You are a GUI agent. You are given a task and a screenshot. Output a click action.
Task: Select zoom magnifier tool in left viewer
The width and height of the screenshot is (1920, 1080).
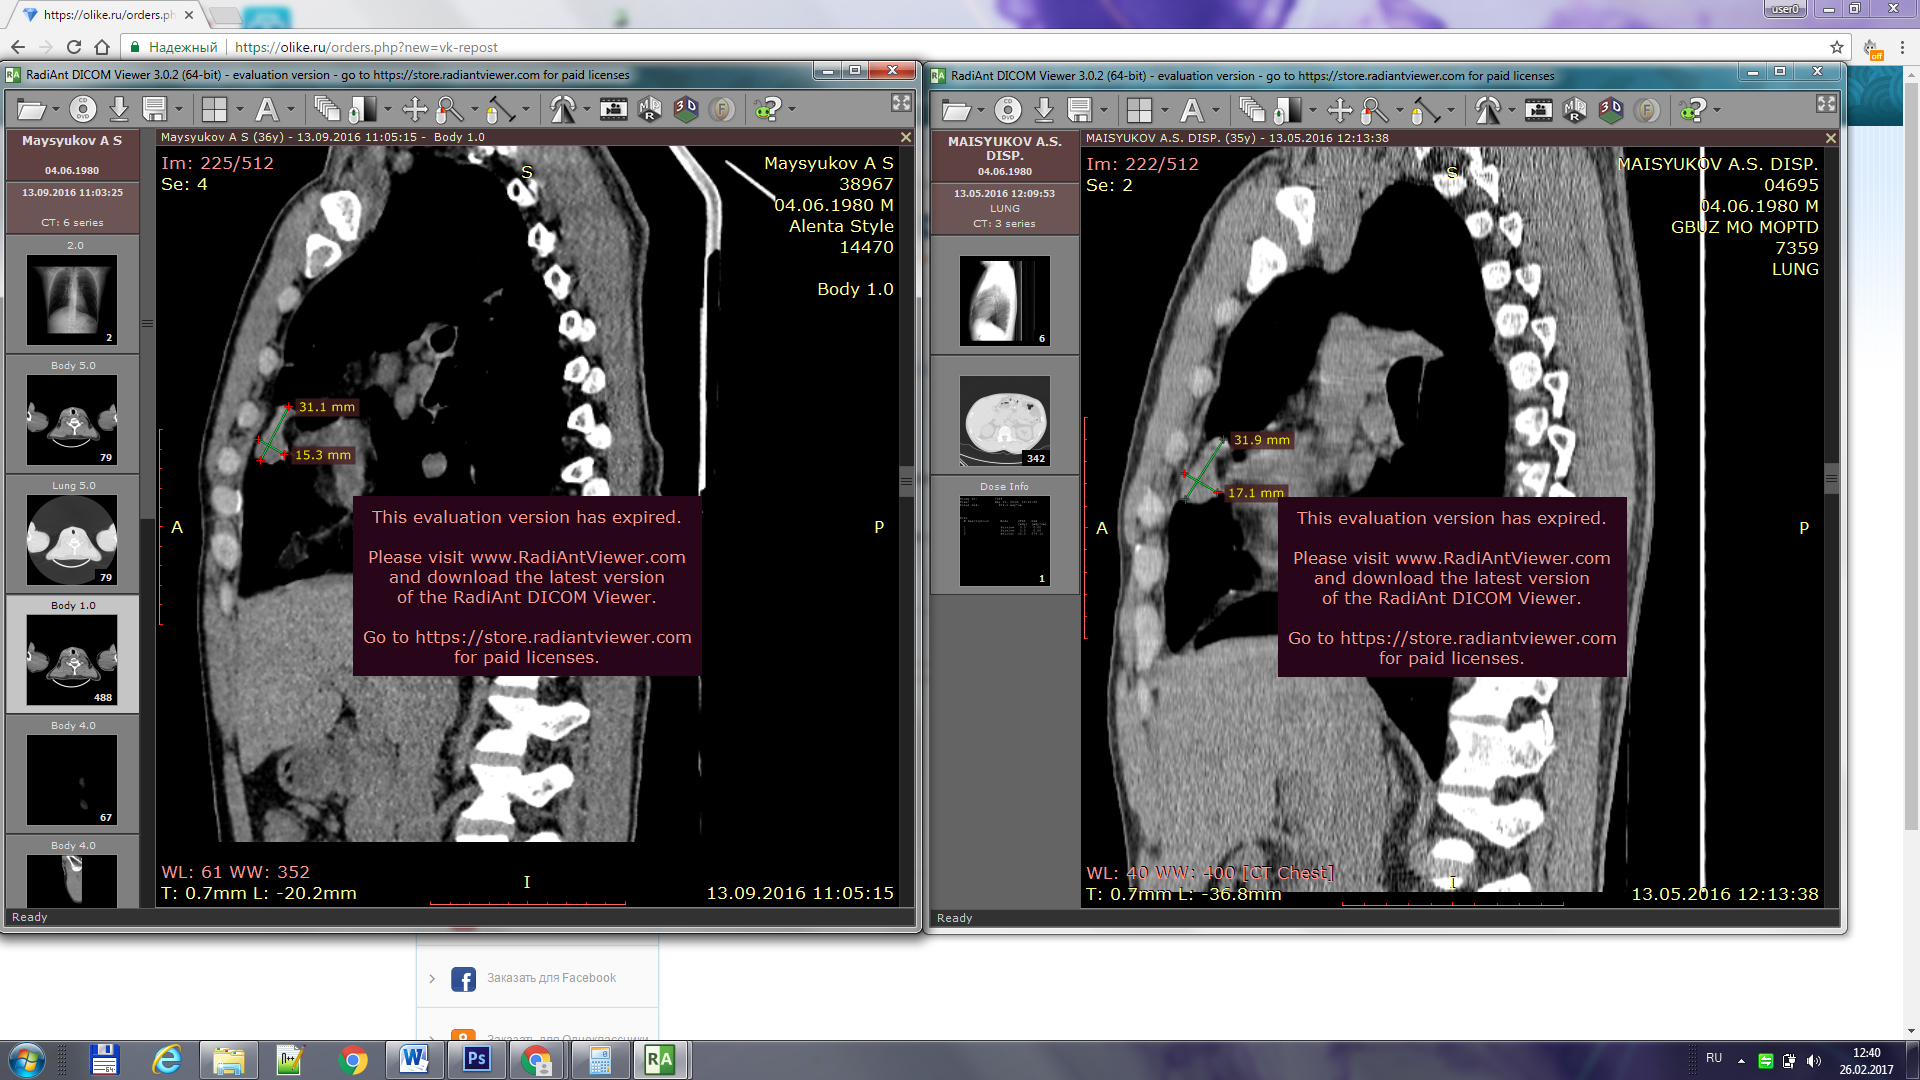pos(449,110)
